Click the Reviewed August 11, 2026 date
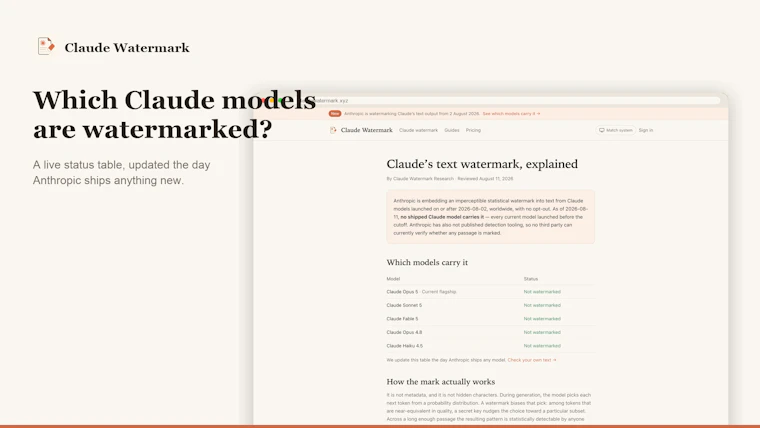 click(485, 178)
